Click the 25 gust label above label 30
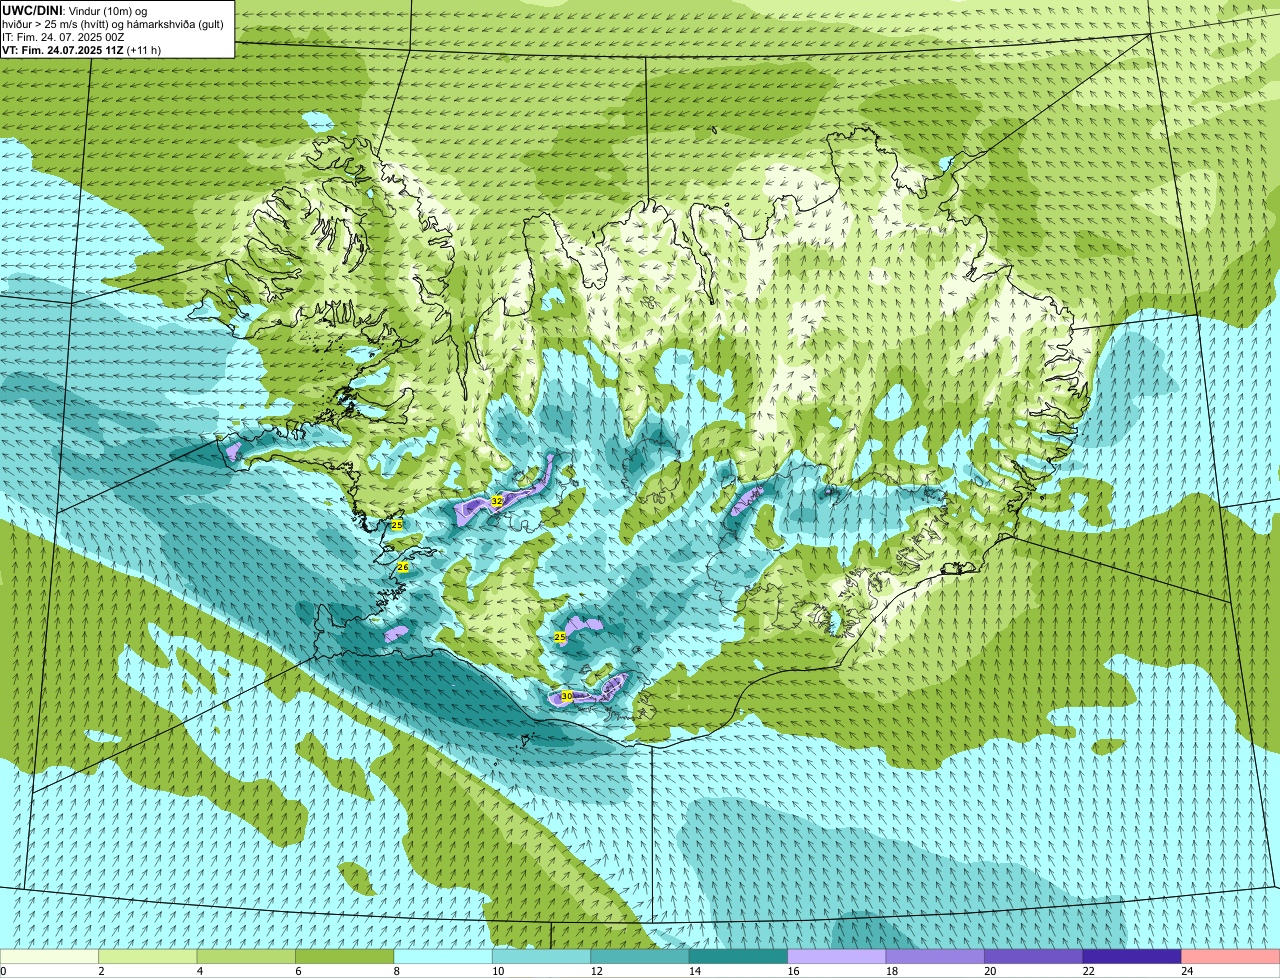1280x978 pixels. [559, 637]
